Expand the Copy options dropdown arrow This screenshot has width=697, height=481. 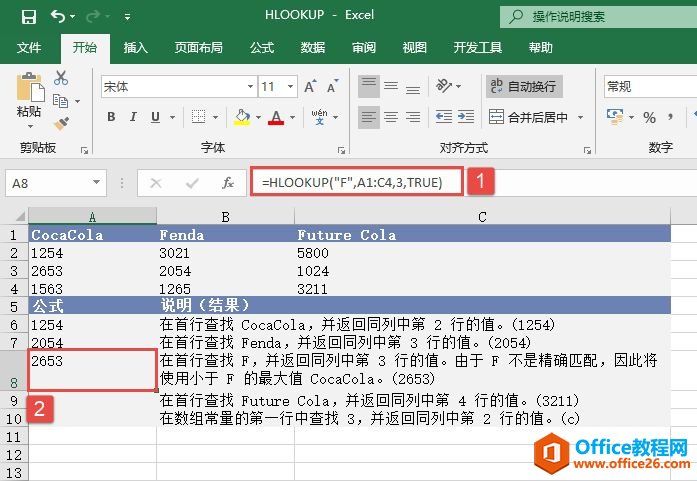click(77, 101)
